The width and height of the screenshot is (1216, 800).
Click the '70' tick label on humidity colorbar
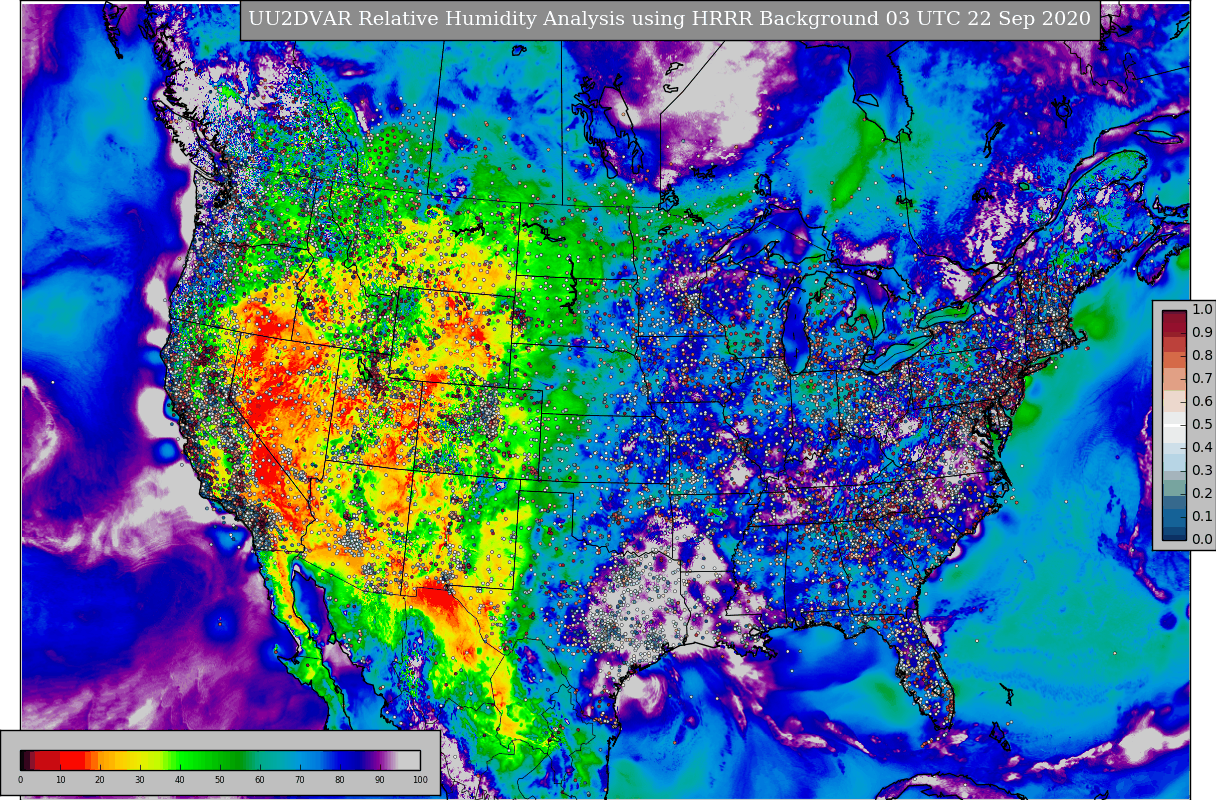point(300,780)
